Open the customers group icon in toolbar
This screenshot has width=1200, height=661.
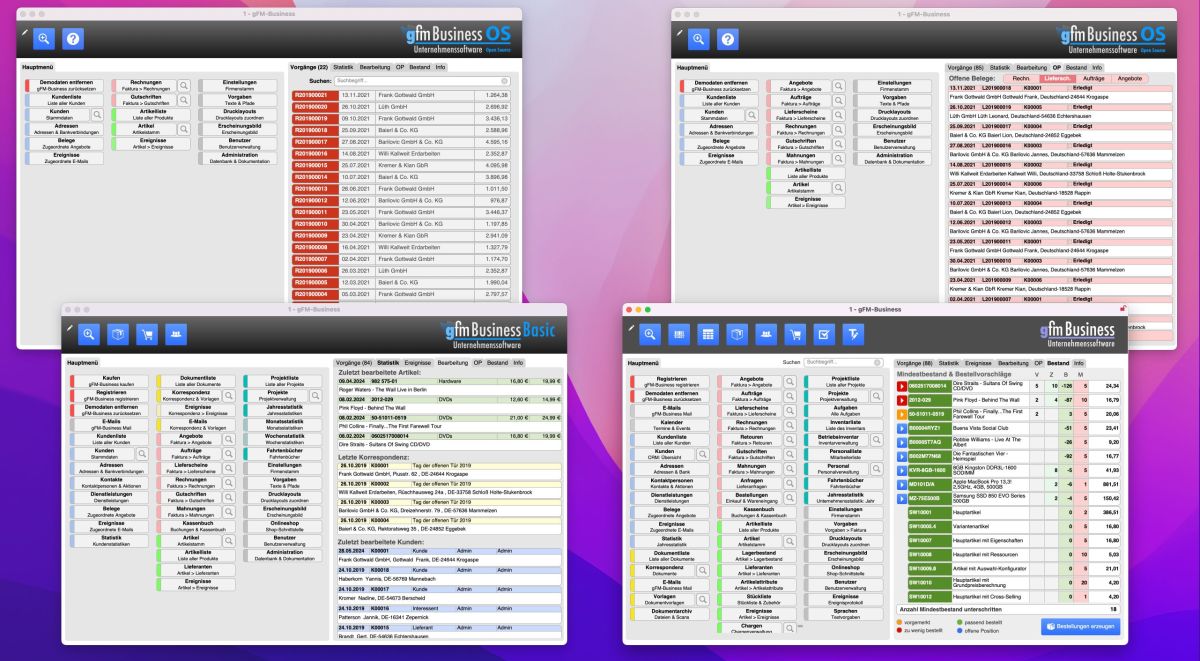[767, 333]
